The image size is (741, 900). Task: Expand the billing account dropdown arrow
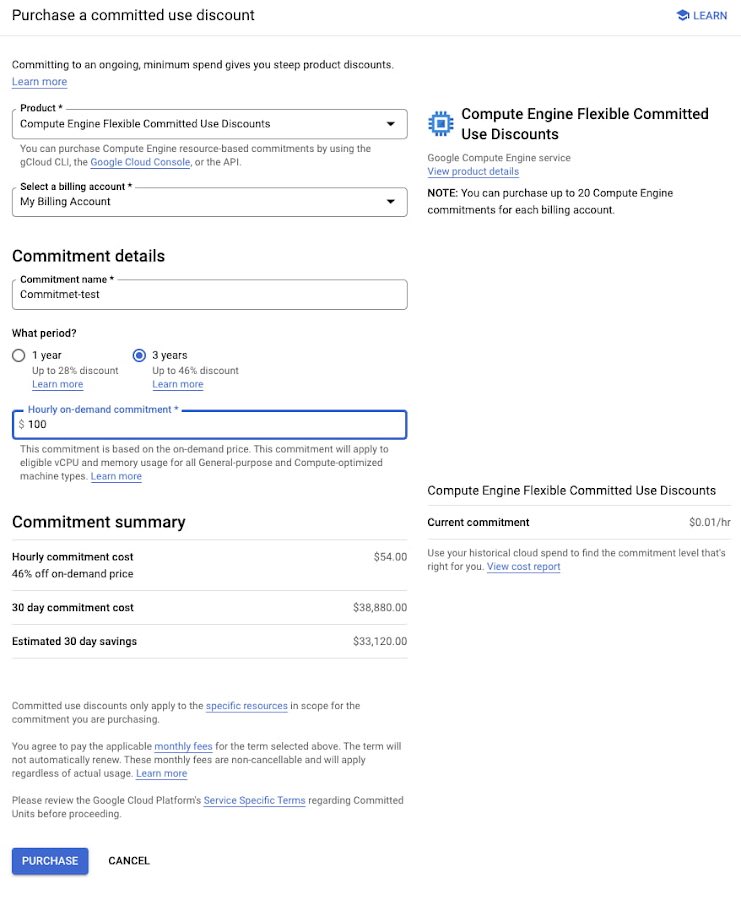pos(391,201)
